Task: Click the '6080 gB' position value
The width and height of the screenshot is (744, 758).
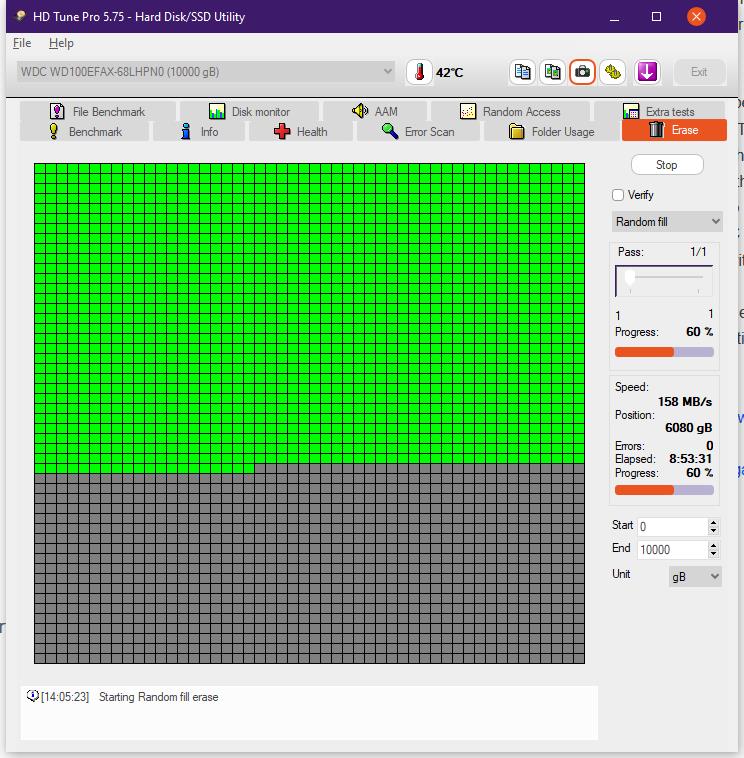Action: click(688, 428)
